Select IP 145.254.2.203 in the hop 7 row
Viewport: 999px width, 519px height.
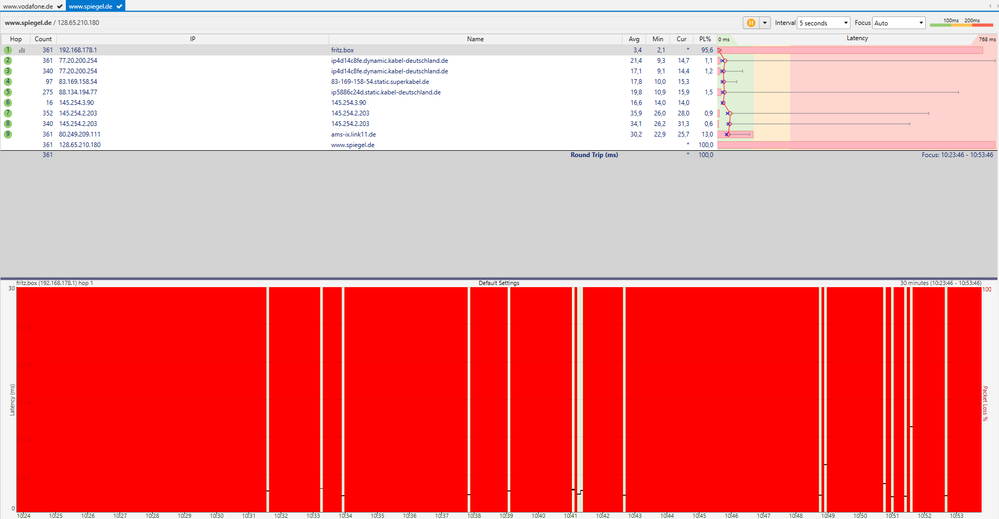tap(78, 113)
